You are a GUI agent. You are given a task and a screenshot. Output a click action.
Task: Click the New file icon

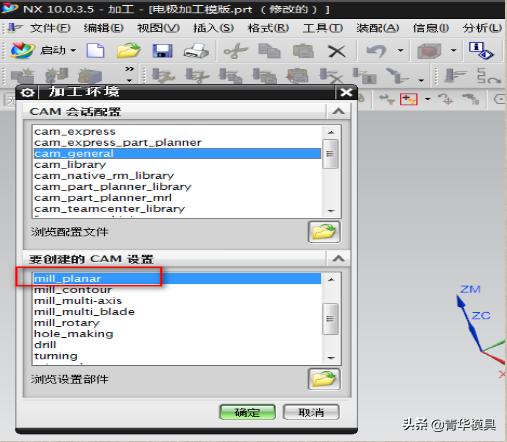pyautogui.click(x=95, y=51)
